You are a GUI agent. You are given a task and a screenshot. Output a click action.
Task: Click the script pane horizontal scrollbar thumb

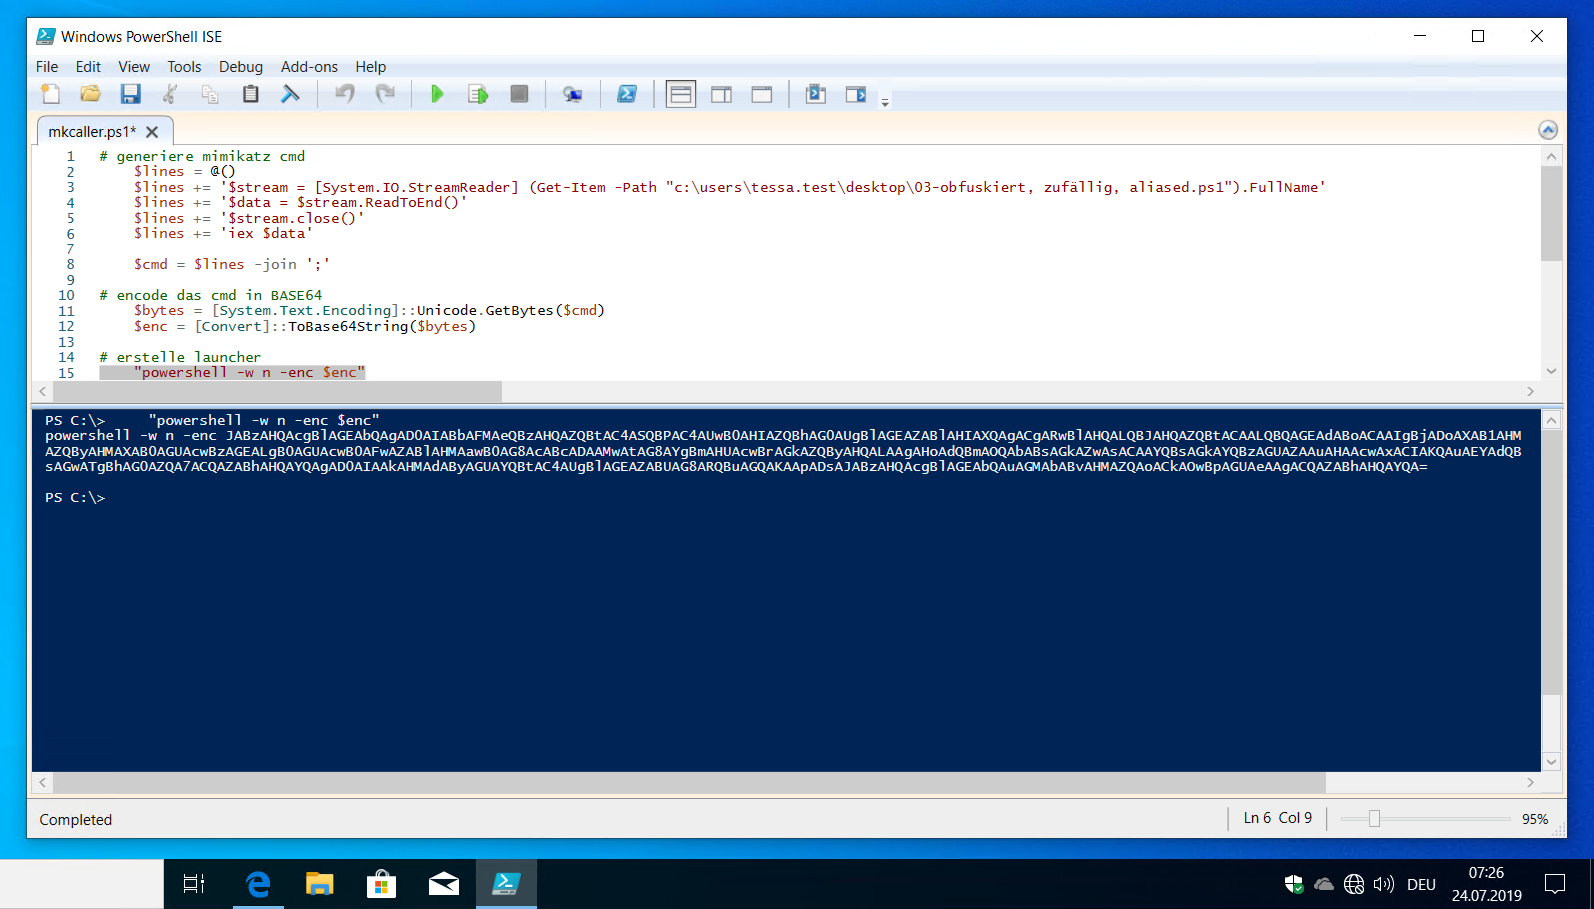pyautogui.click(x=277, y=391)
